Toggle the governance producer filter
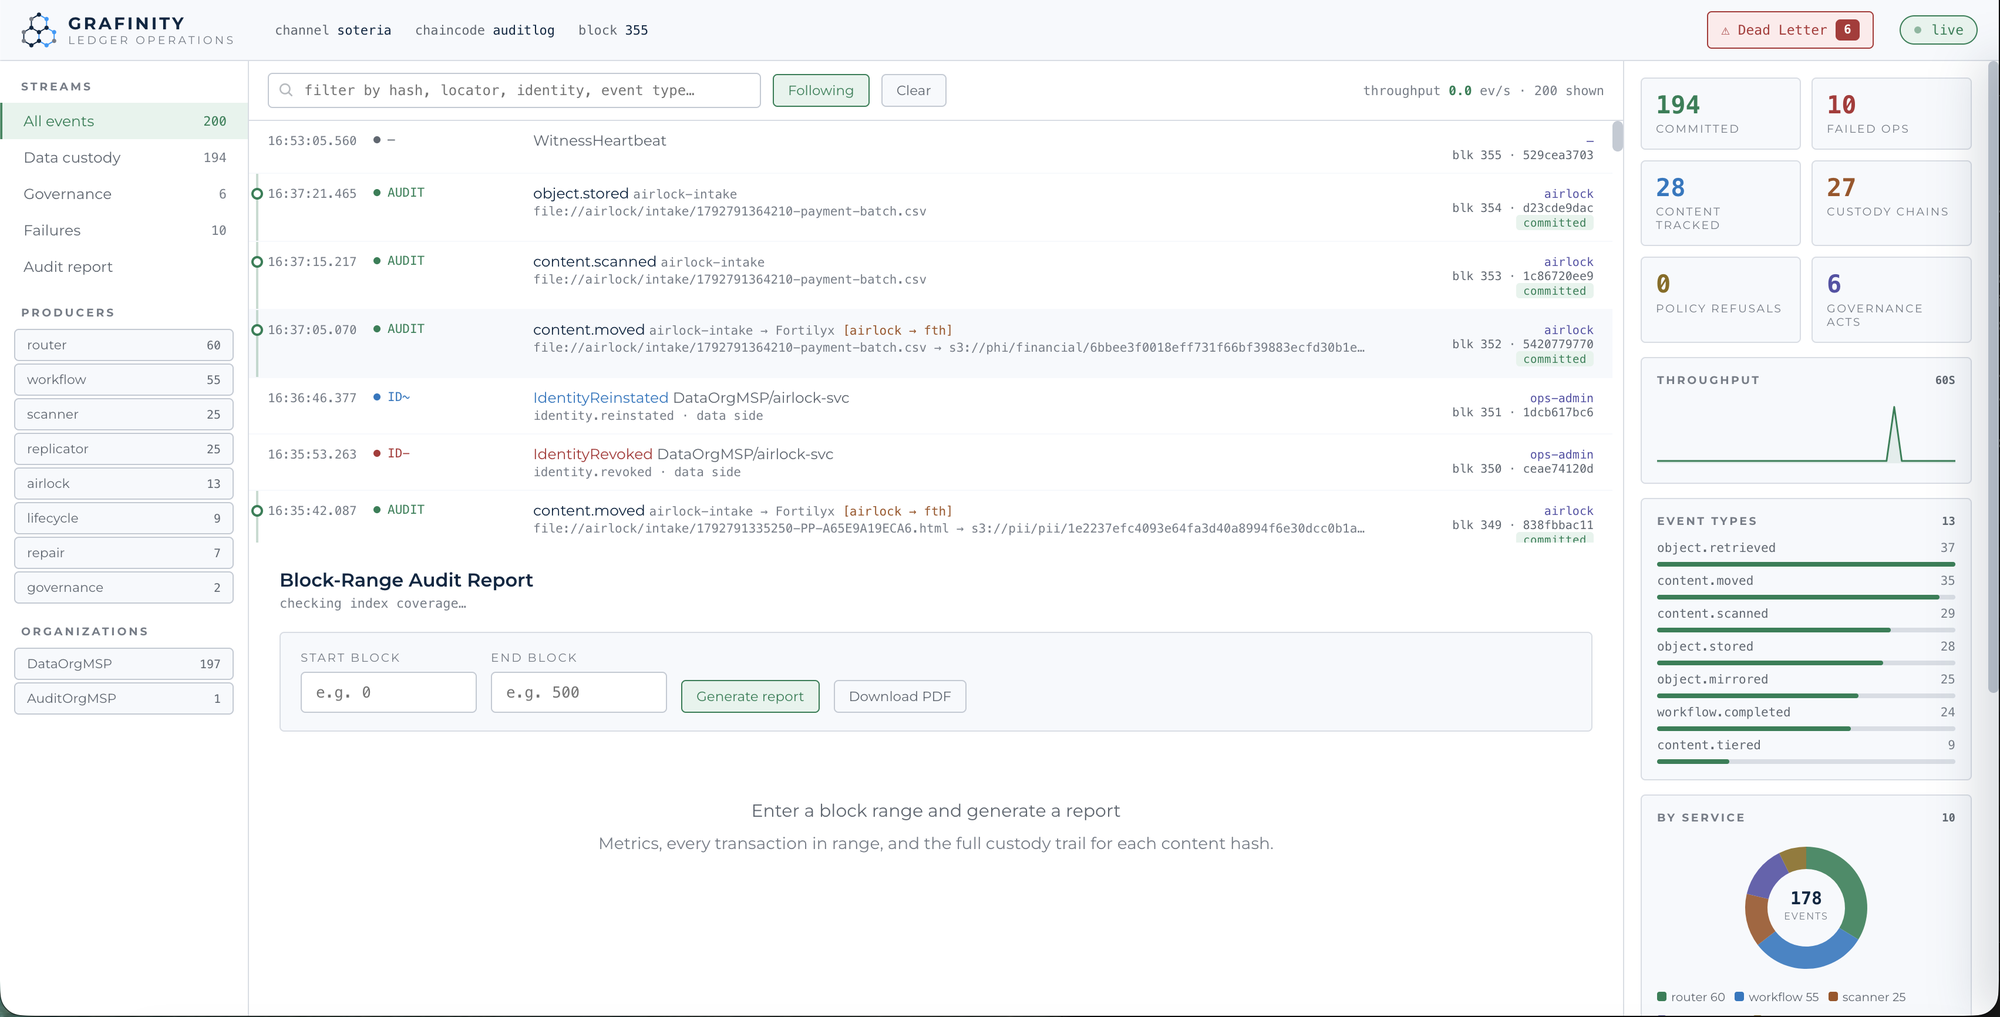Image resolution: width=2000 pixels, height=1017 pixels. point(124,588)
